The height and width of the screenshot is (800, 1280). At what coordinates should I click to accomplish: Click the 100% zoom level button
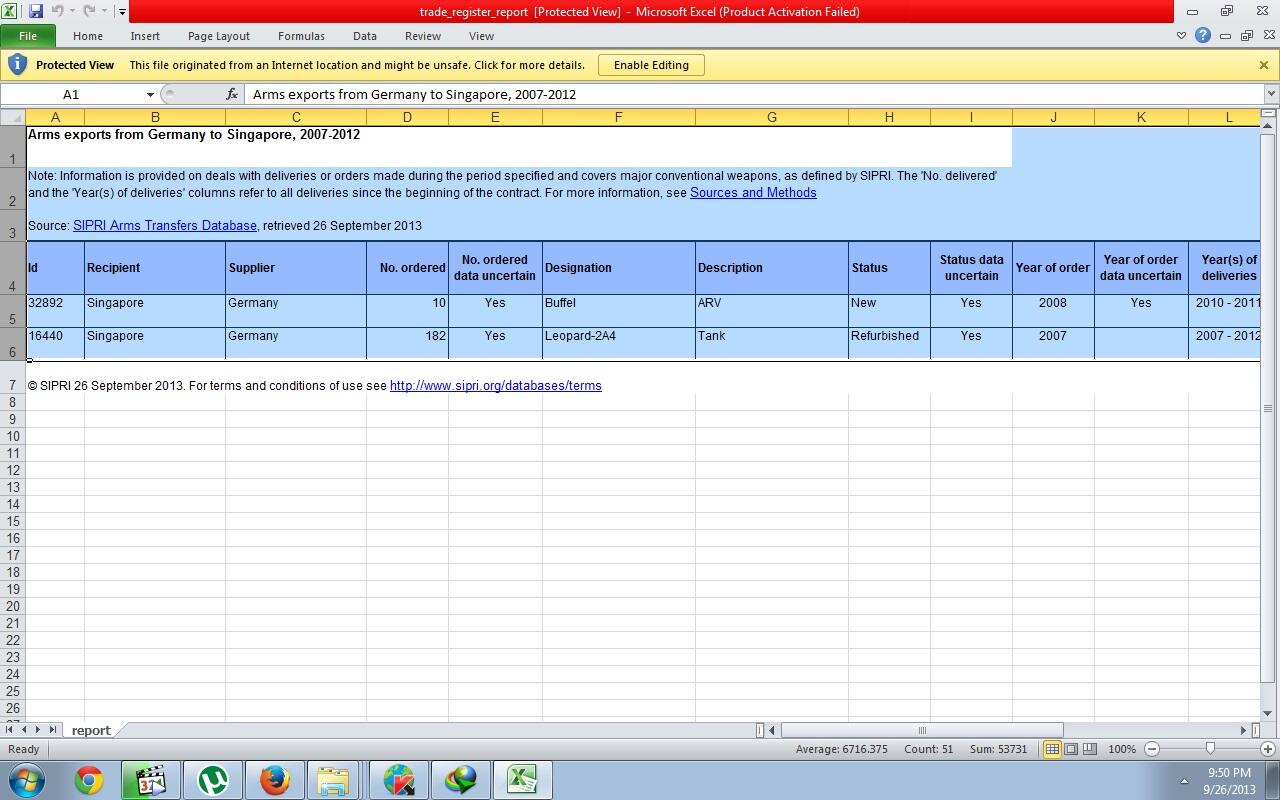(1122, 749)
